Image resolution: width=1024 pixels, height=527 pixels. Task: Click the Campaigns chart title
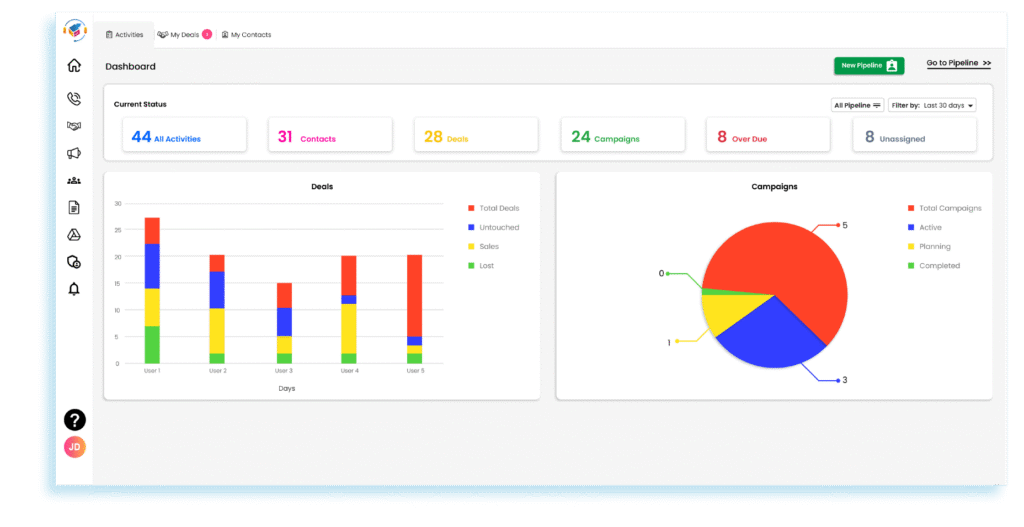coord(775,187)
